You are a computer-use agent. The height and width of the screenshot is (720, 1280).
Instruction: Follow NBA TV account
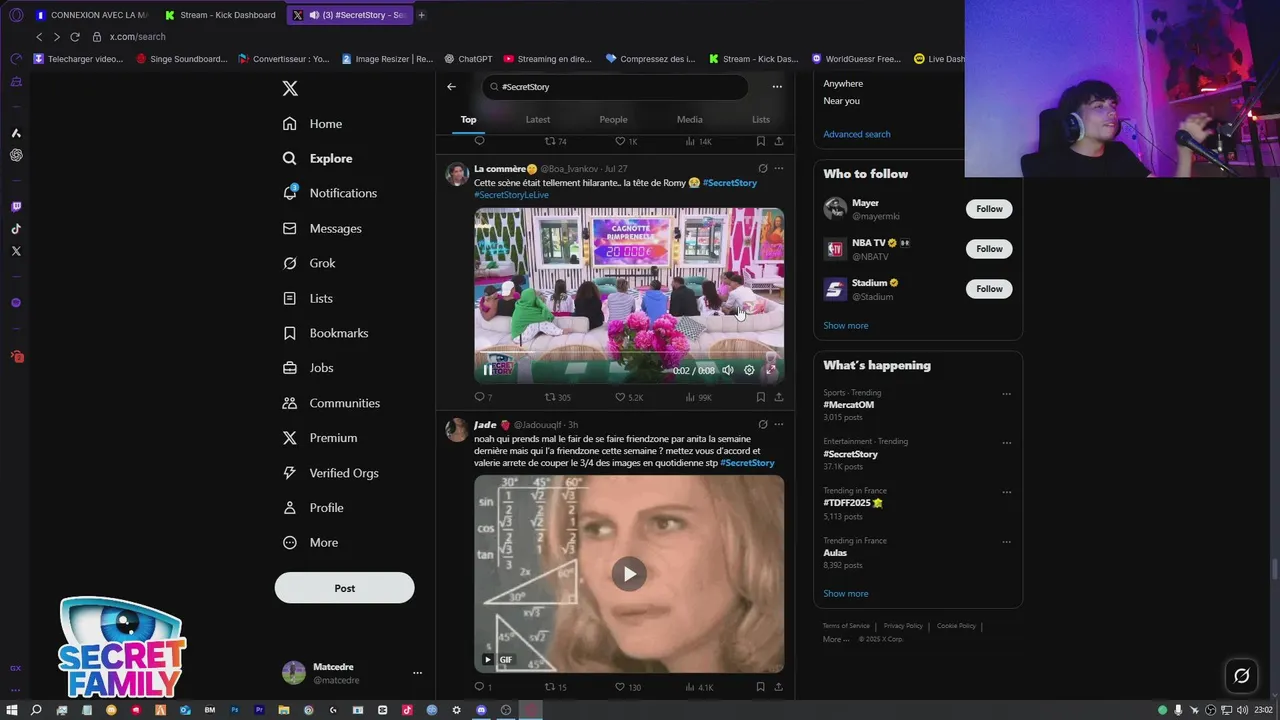pos(989,249)
